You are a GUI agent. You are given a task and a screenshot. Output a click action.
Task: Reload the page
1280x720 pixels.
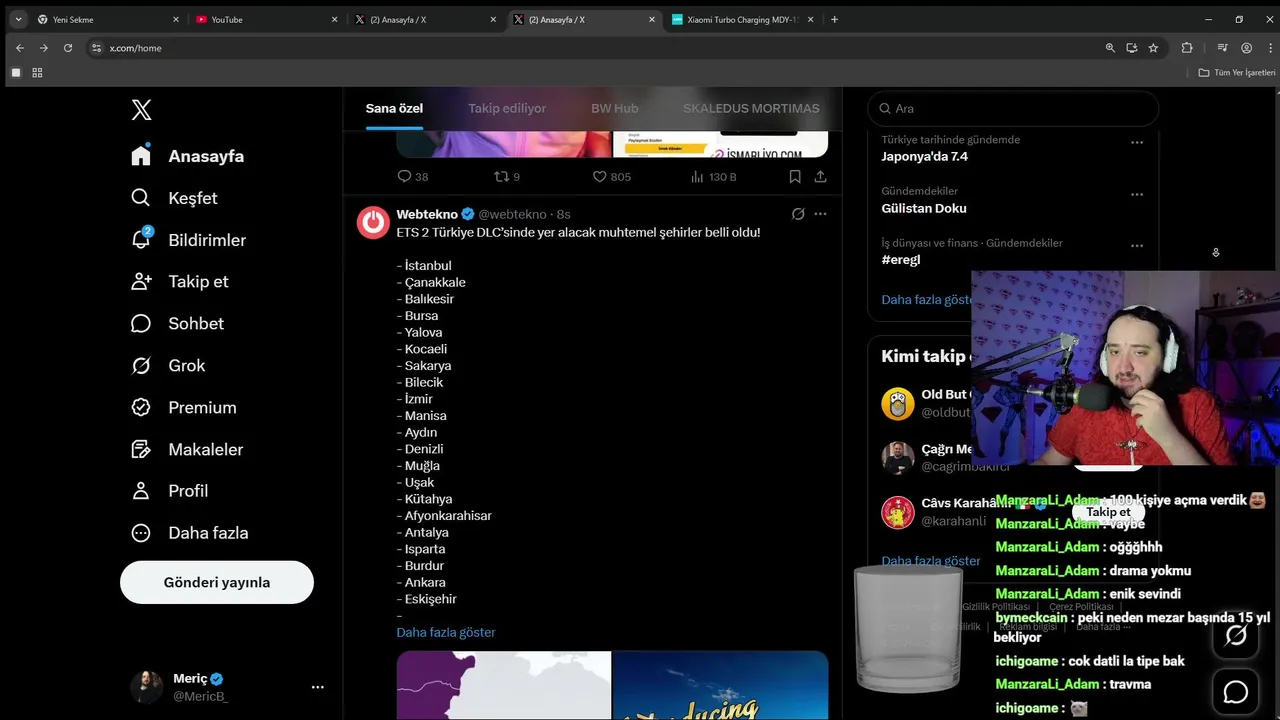click(68, 48)
